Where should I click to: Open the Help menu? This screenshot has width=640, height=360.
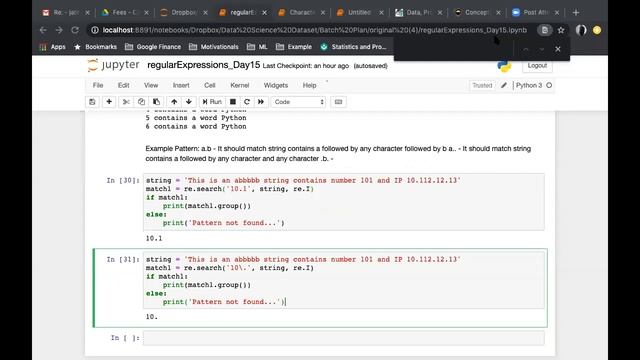309,85
